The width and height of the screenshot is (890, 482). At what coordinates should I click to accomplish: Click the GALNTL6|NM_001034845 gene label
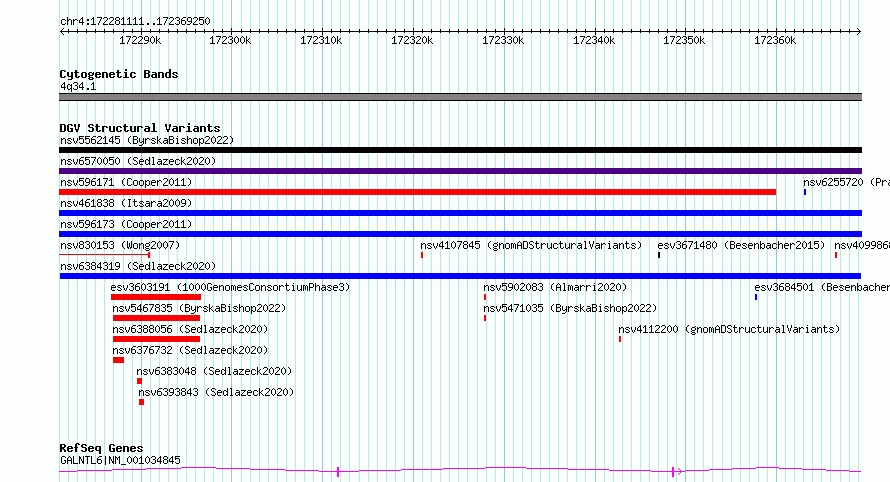pyautogui.click(x=120, y=460)
